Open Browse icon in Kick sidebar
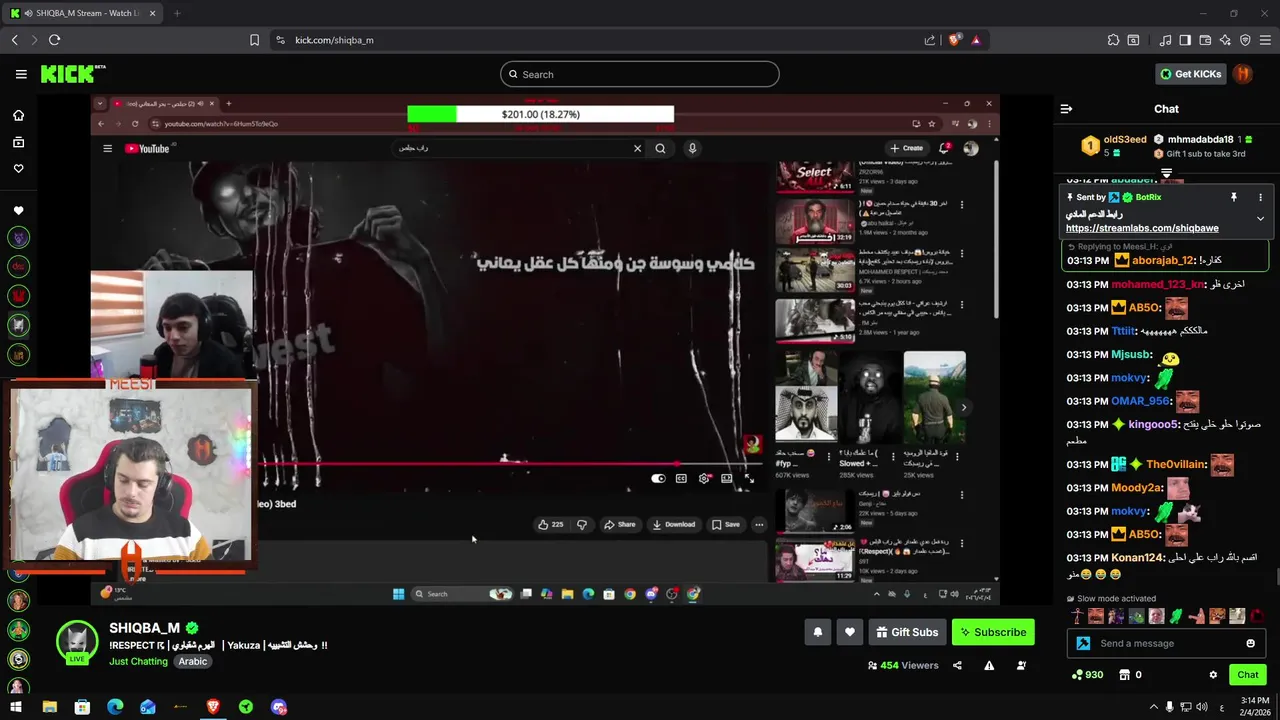This screenshot has width=1280, height=720. coord(18,142)
